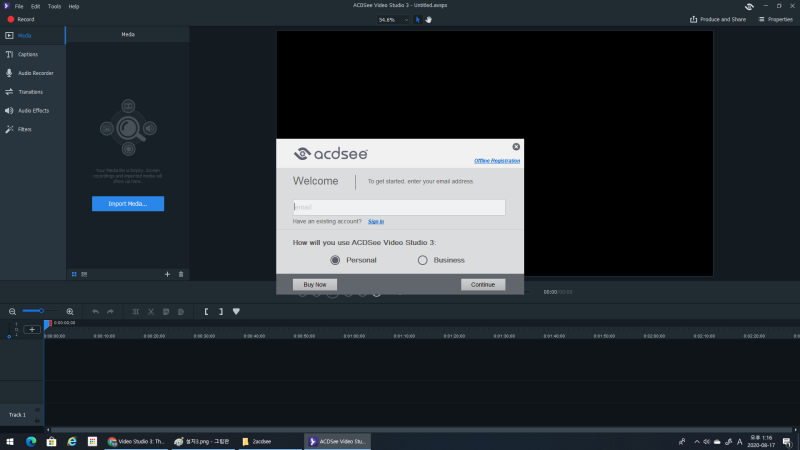Viewport: 800px width, 450px height.
Task: Open Internet Explorer from the taskbar
Action: pyautogui.click(x=72, y=441)
